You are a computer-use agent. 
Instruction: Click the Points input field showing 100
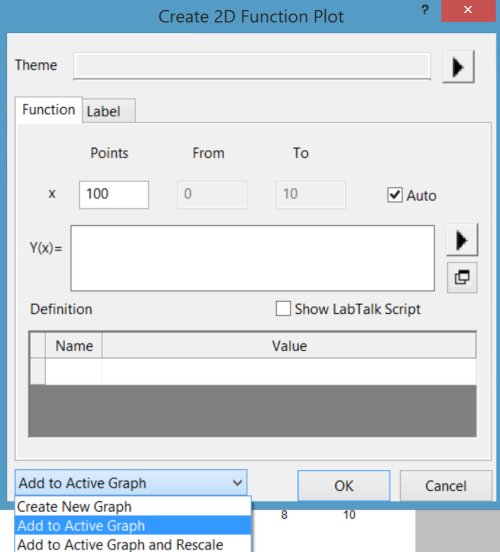pos(114,195)
